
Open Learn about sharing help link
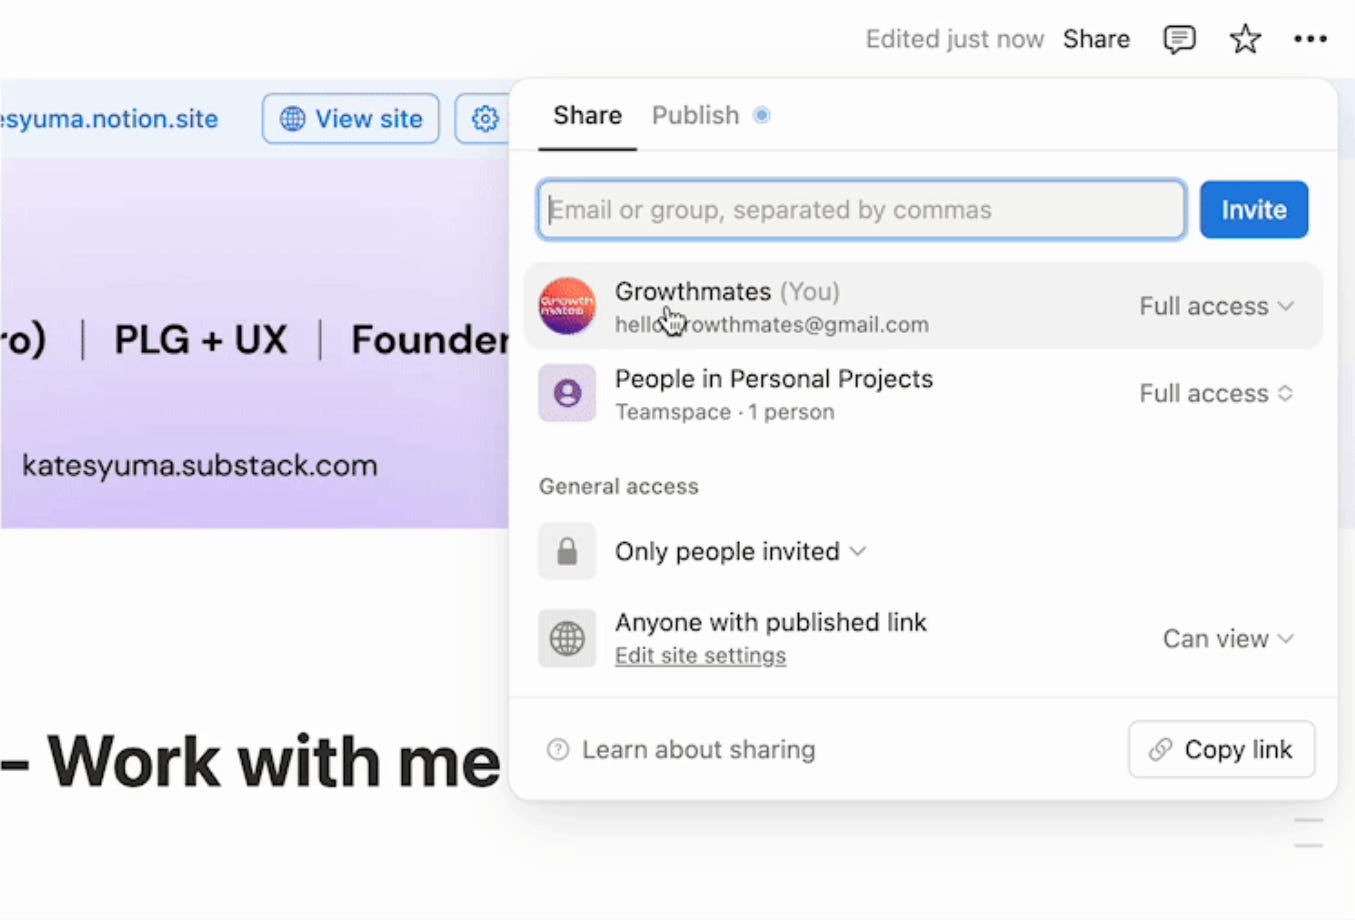[698, 749]
